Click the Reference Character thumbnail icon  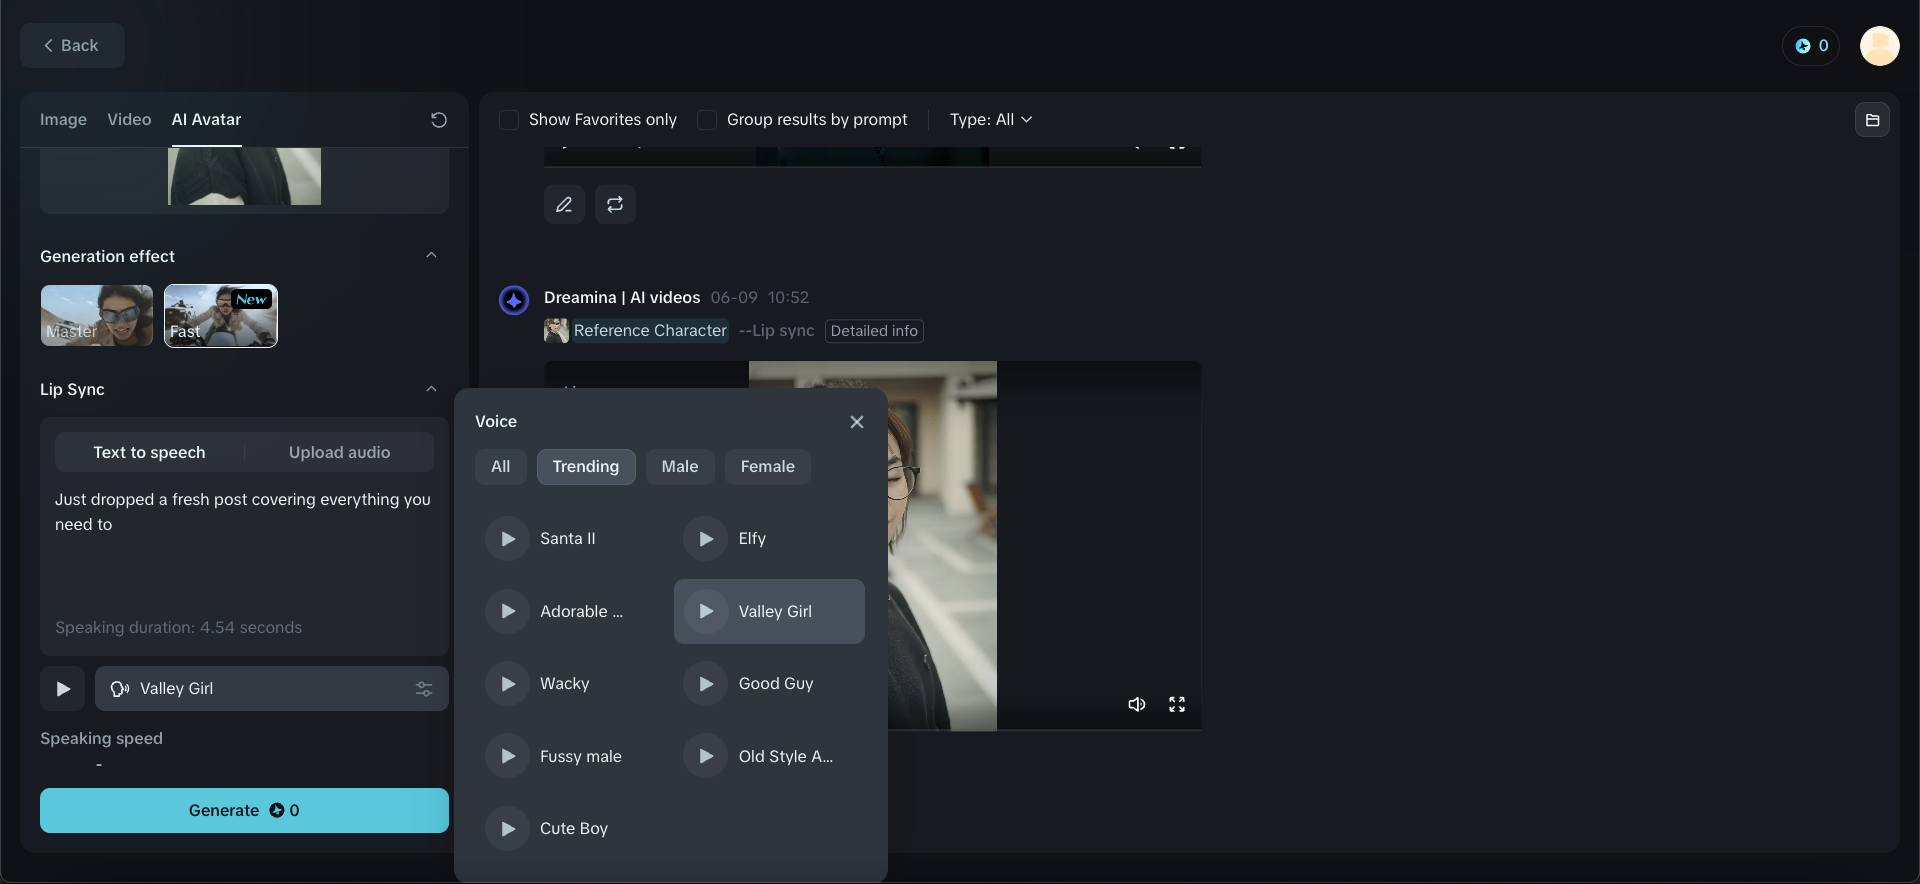tap(556, 331)
